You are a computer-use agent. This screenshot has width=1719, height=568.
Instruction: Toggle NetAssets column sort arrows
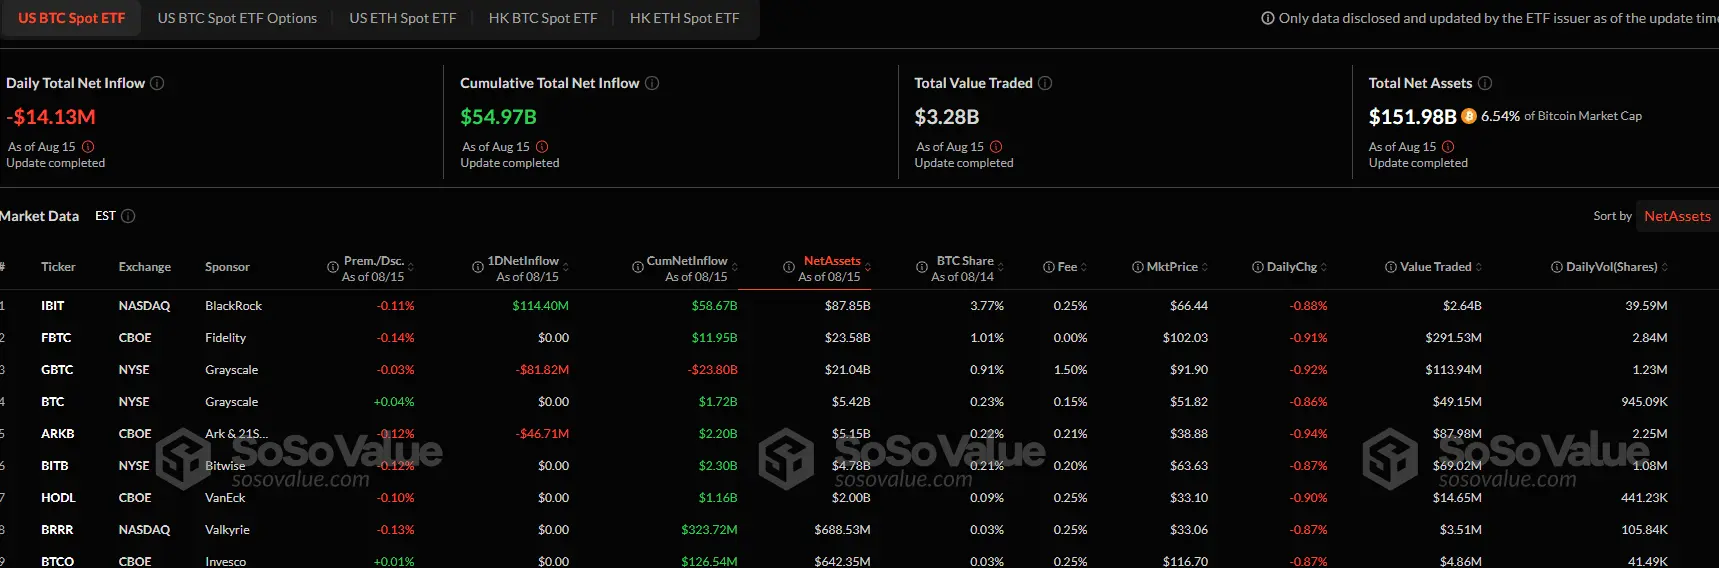coord(868,267)
